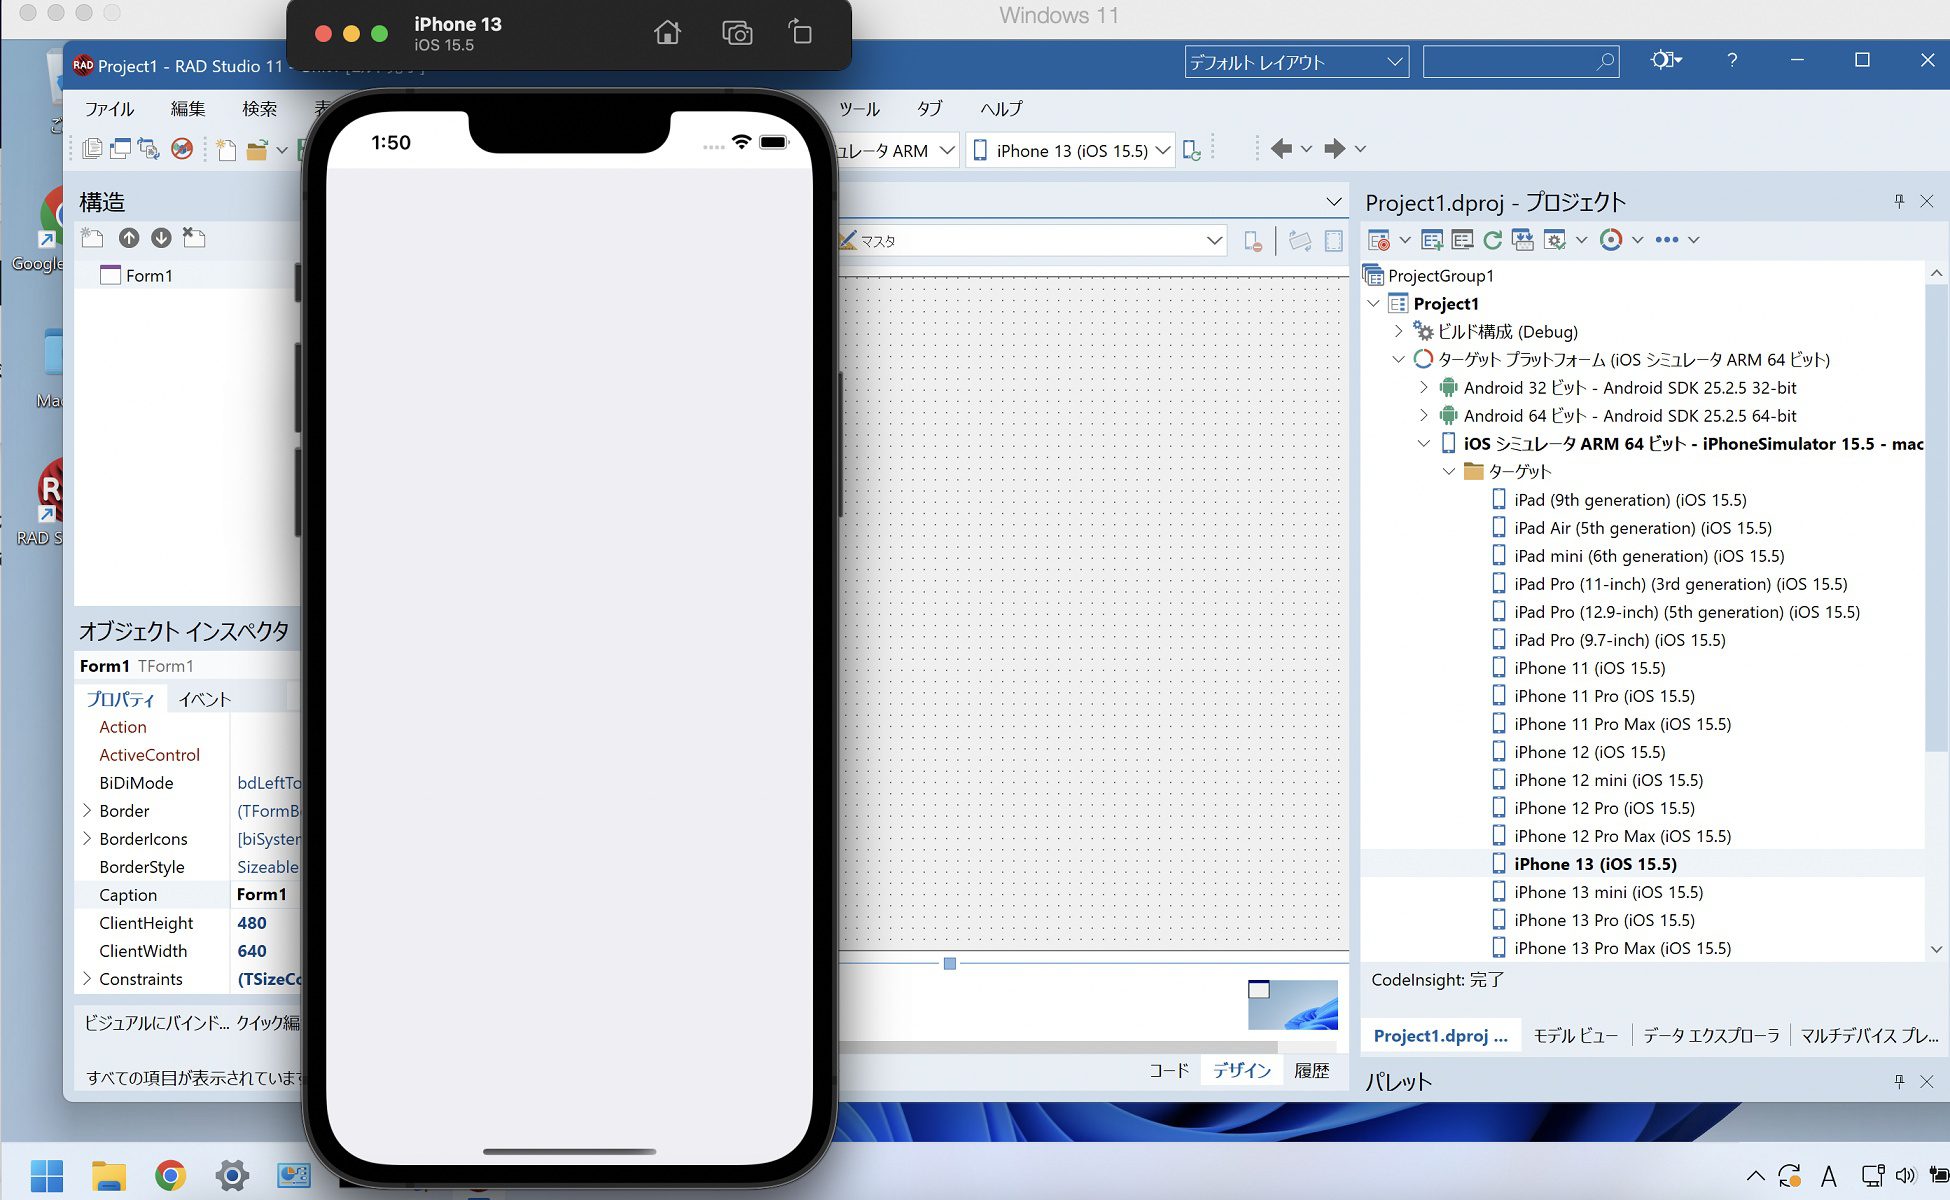Click the Structure pane New item icon
Viewport: 1950px width, 1200px height.
(93, 238)
